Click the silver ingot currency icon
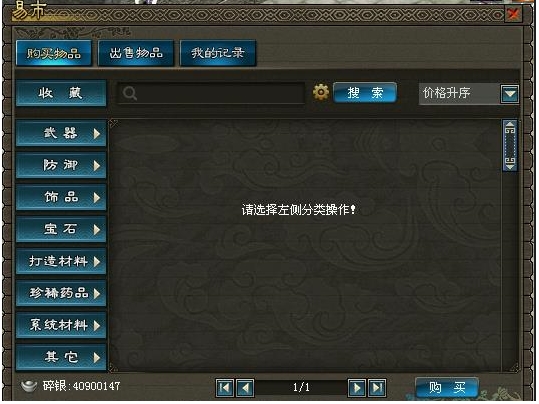The width and height of the screenshot is (539, 404). [x=29, y=386]
